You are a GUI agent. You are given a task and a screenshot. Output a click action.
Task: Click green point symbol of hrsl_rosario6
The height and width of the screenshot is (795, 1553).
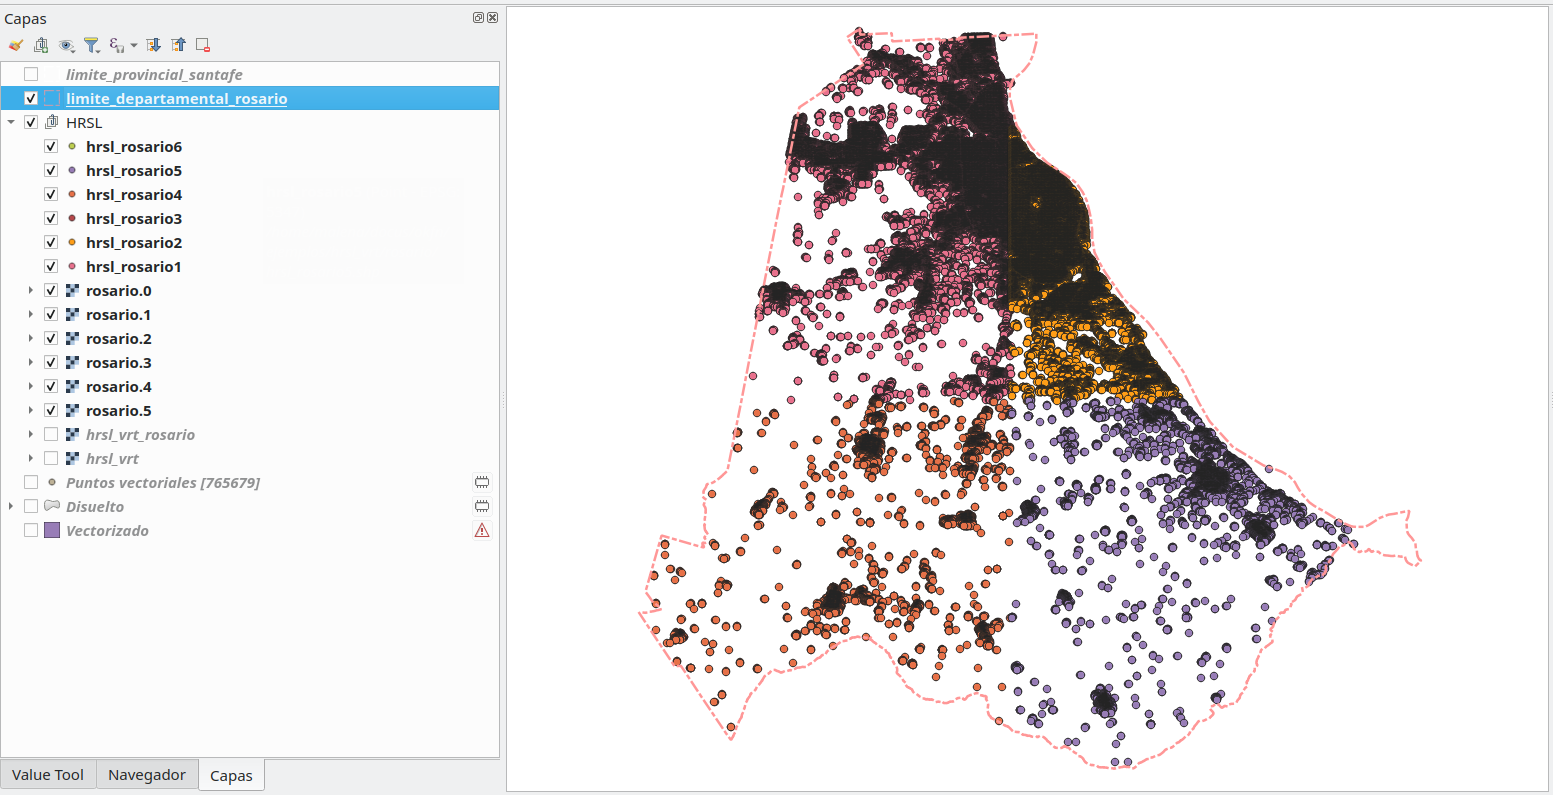click(72, 147)
